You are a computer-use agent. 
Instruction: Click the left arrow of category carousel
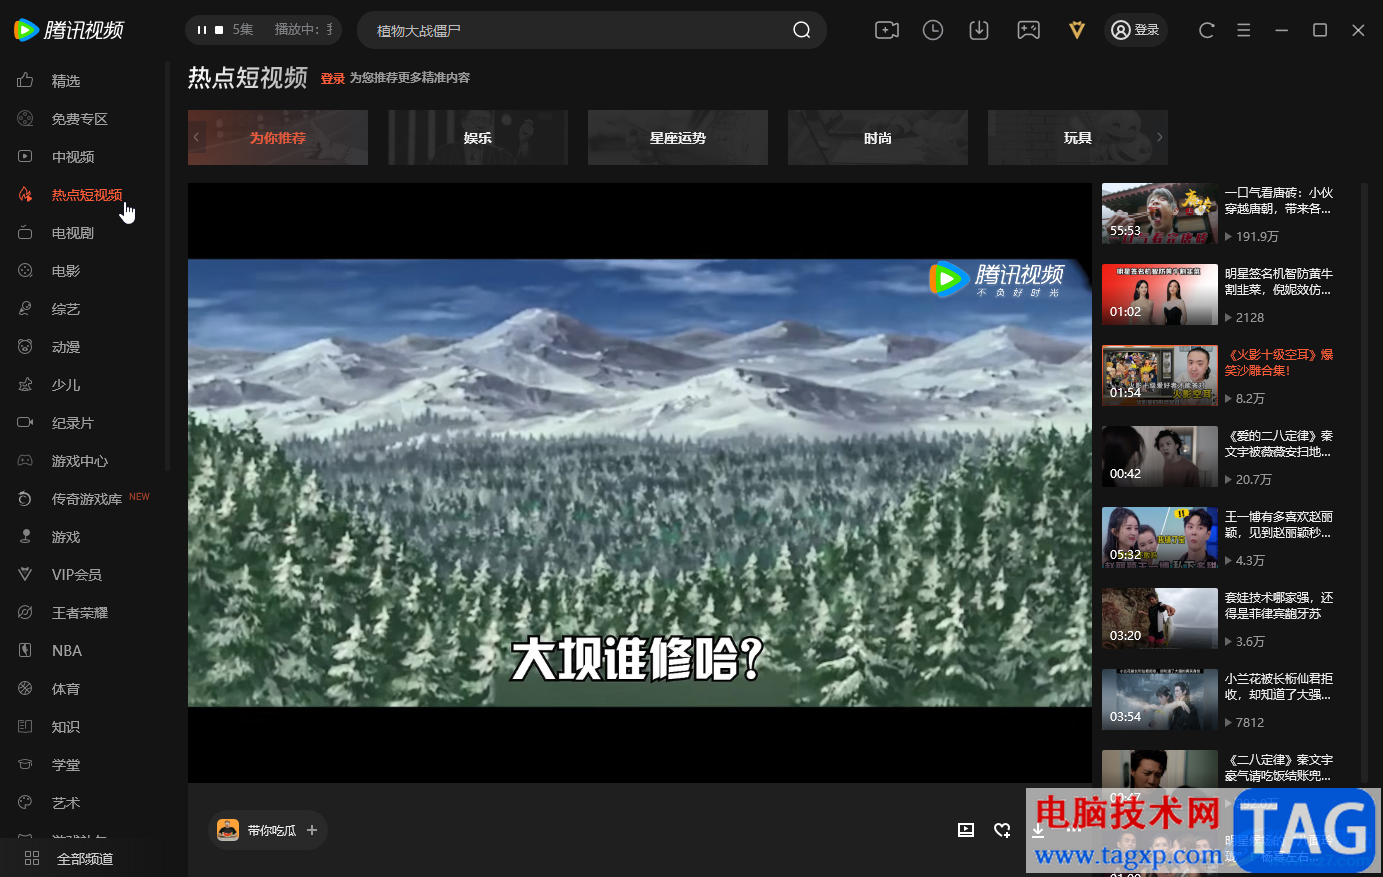197,137
